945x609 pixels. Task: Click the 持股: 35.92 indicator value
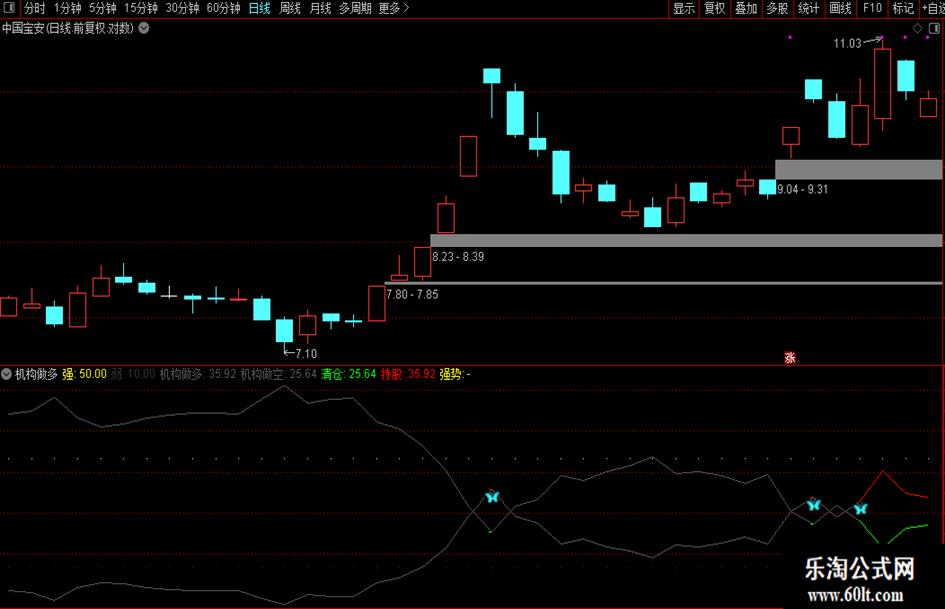(408, 374)
